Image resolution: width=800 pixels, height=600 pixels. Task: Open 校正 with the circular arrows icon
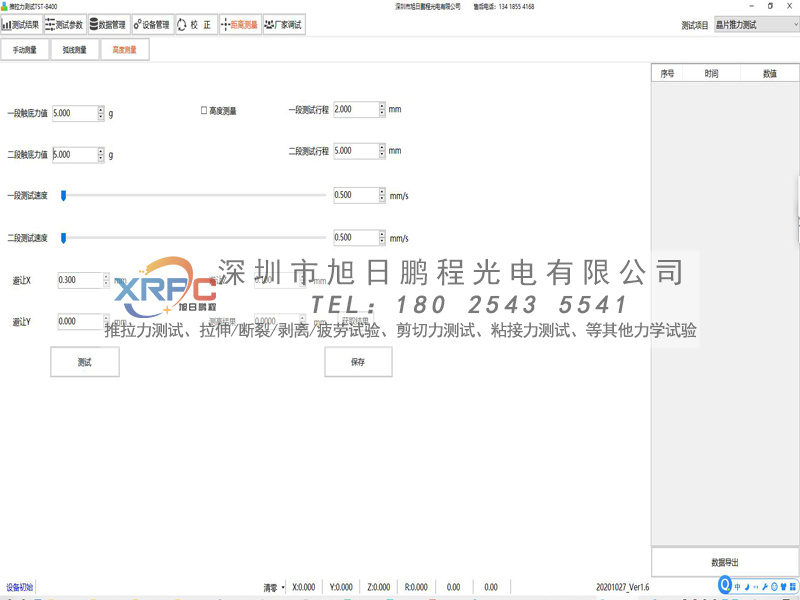(196, 24)
